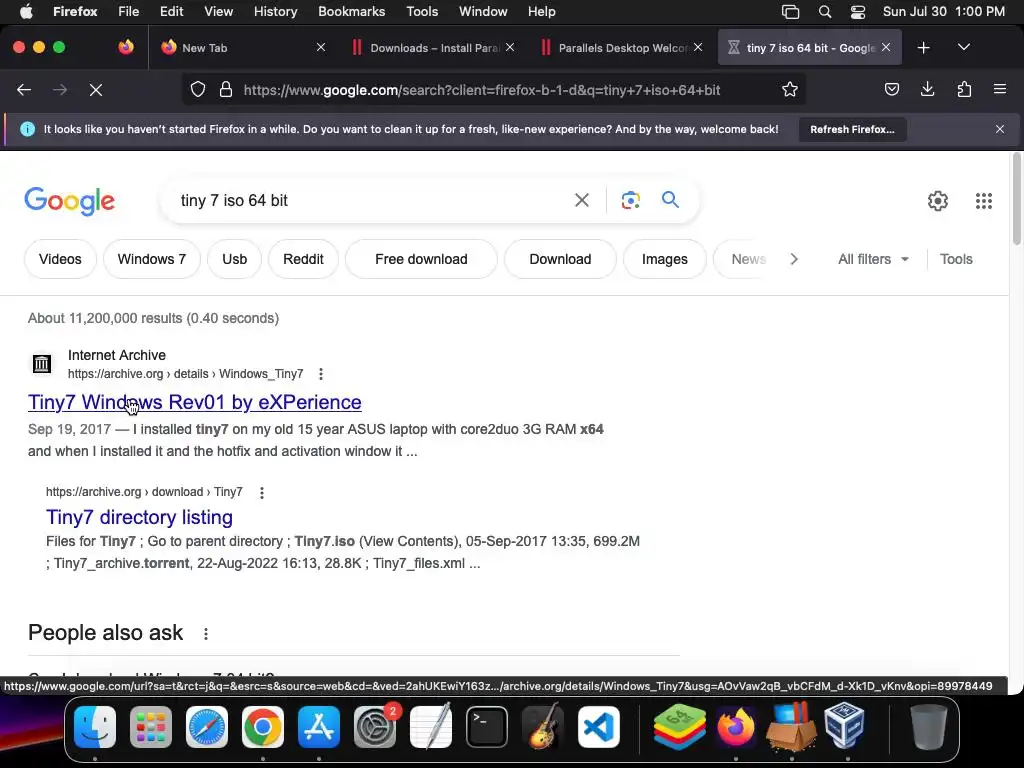Open Finder from the Dock
This screenshot has height=768, width=1024.
click(x=95, y=727)
